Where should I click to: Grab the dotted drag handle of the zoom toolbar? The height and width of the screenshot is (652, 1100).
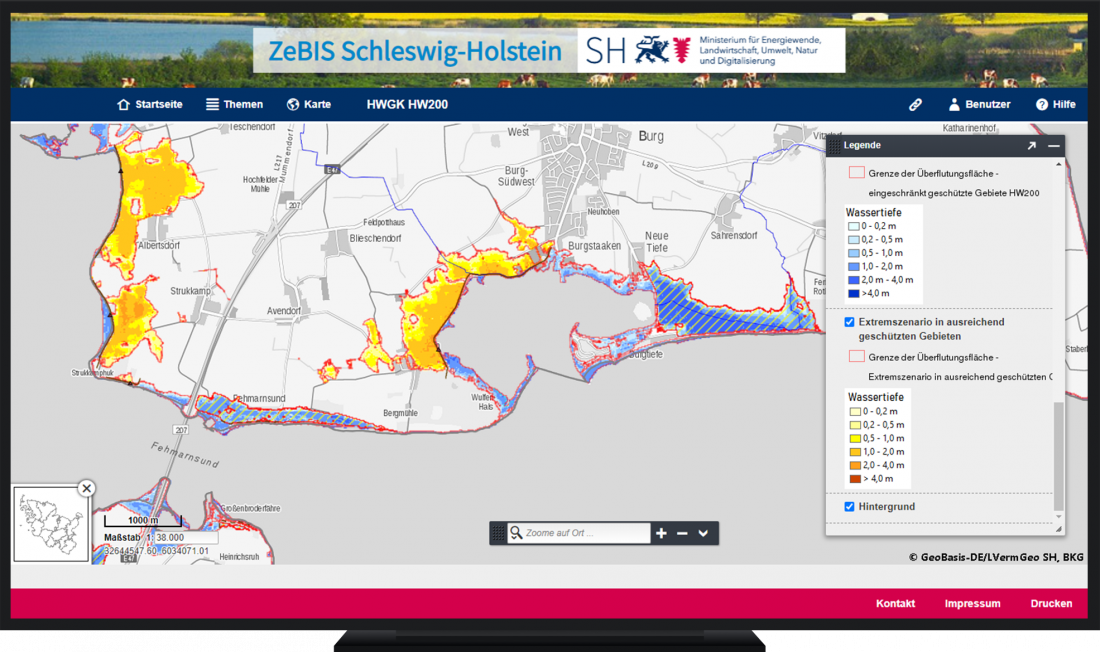coord(496,533)
